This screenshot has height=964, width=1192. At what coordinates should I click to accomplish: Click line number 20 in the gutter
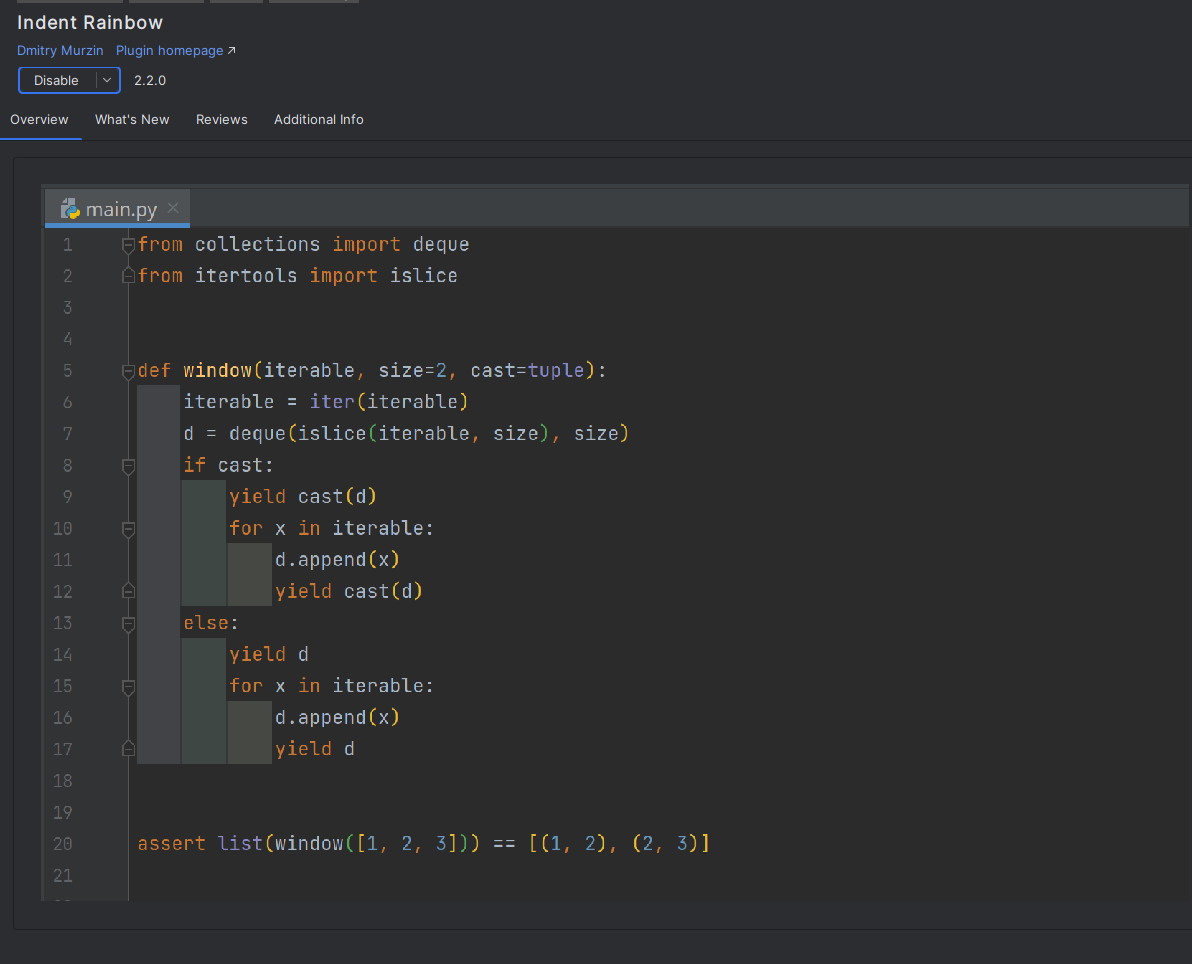63,844
